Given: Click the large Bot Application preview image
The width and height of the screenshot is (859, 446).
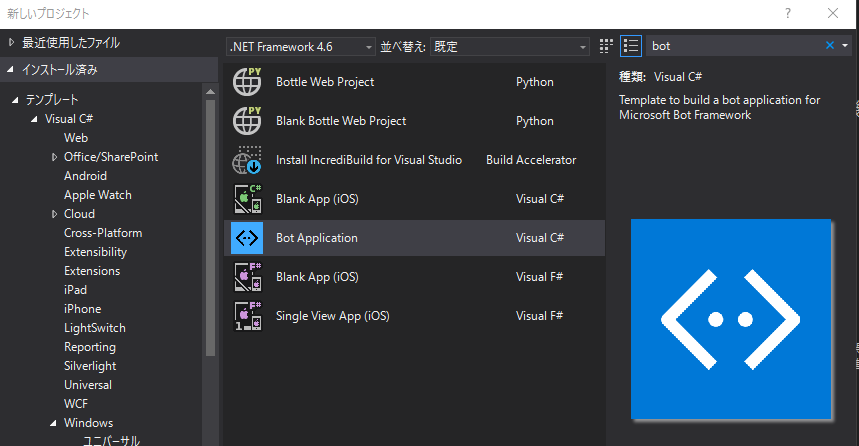Looking at the screenshot, I should pyautogui.click(x=731, y=319).
